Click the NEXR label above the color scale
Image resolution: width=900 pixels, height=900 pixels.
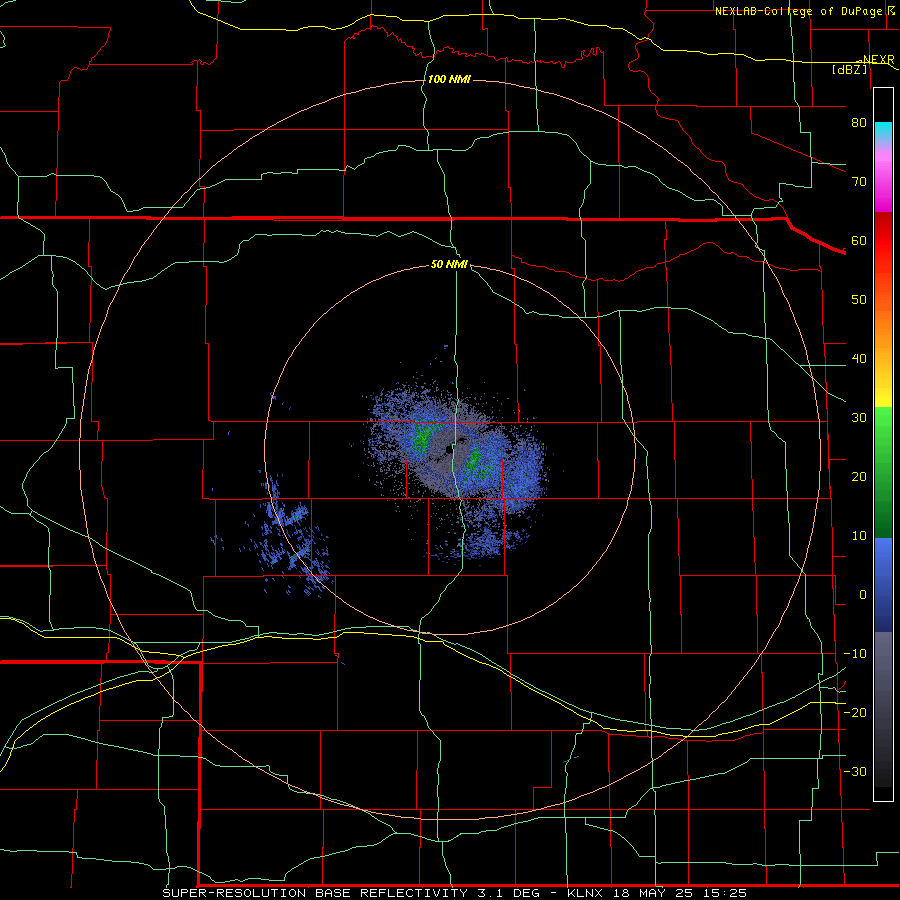[x=878, y=59]
